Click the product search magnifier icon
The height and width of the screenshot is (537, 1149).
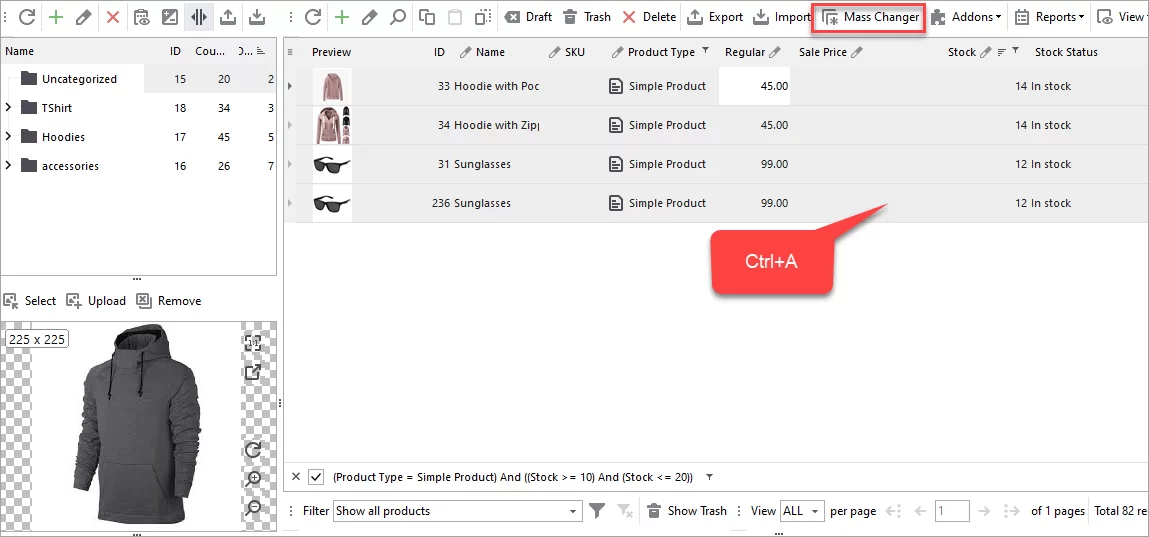click(x=398, y=17)
